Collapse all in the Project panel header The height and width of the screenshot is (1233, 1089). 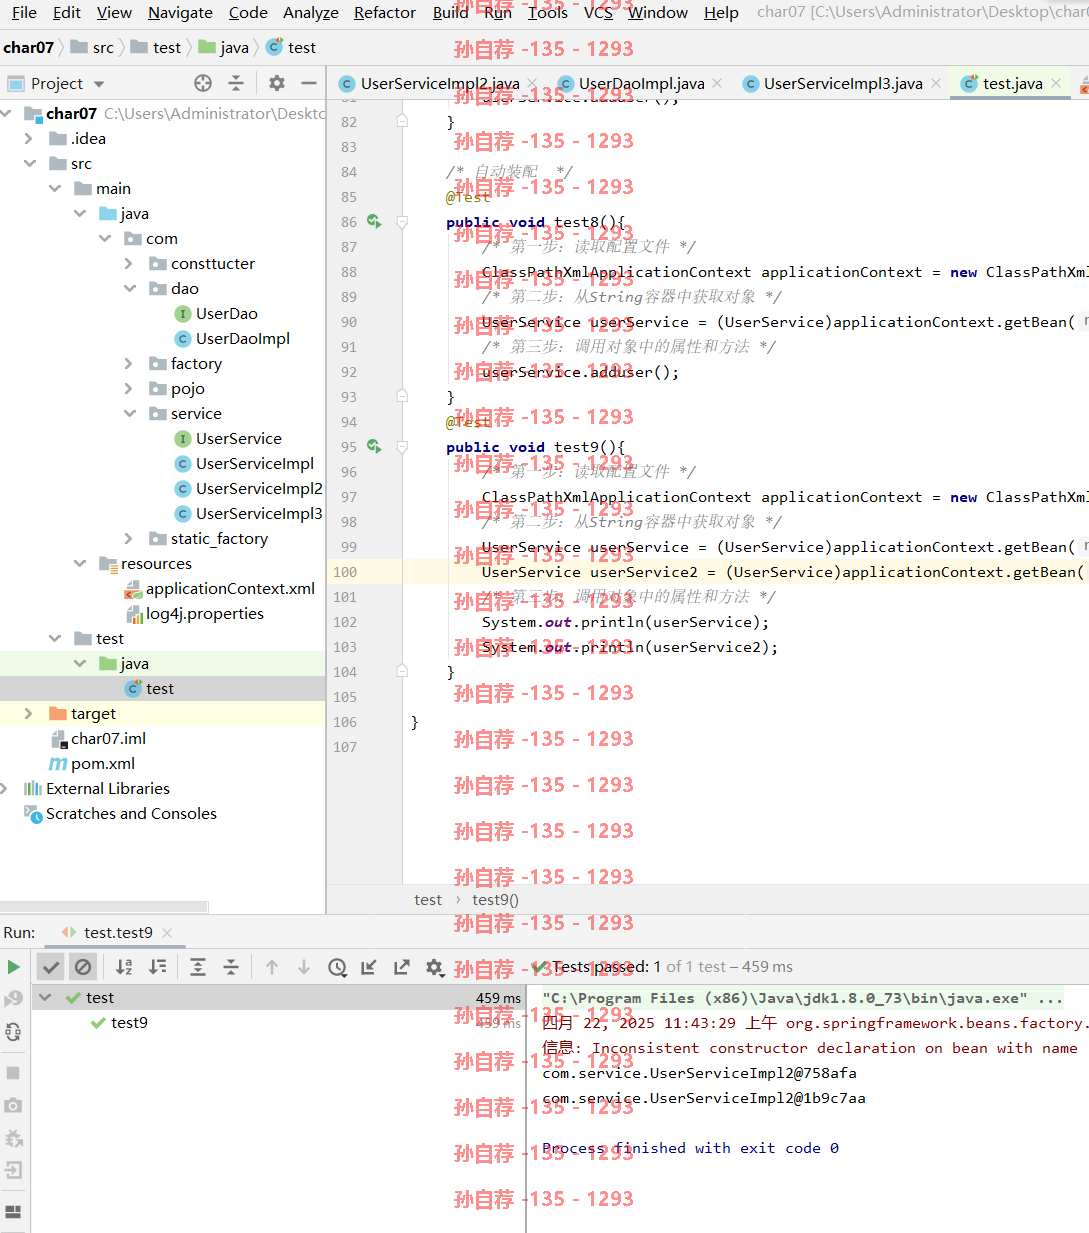point(236,83)
